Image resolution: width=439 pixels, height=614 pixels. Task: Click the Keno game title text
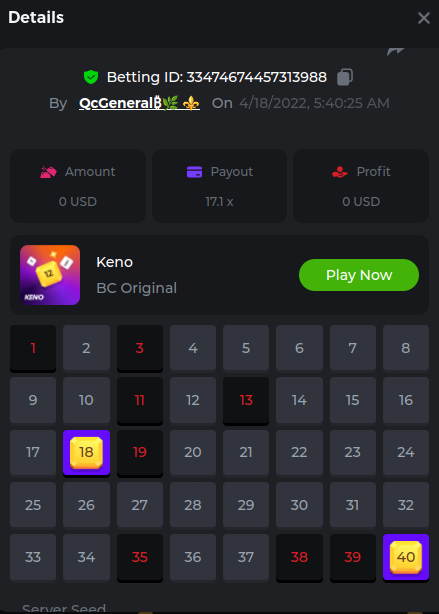point(114,262)
